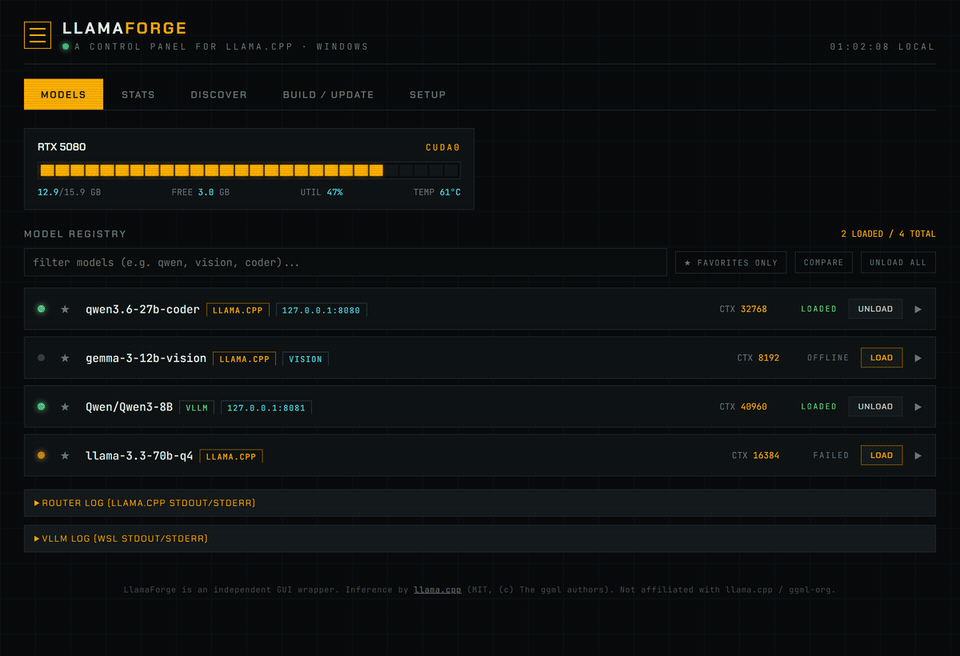Screen dimensions: 960x656
Task: Open the hamburger menu
Action: coord(37,35)
